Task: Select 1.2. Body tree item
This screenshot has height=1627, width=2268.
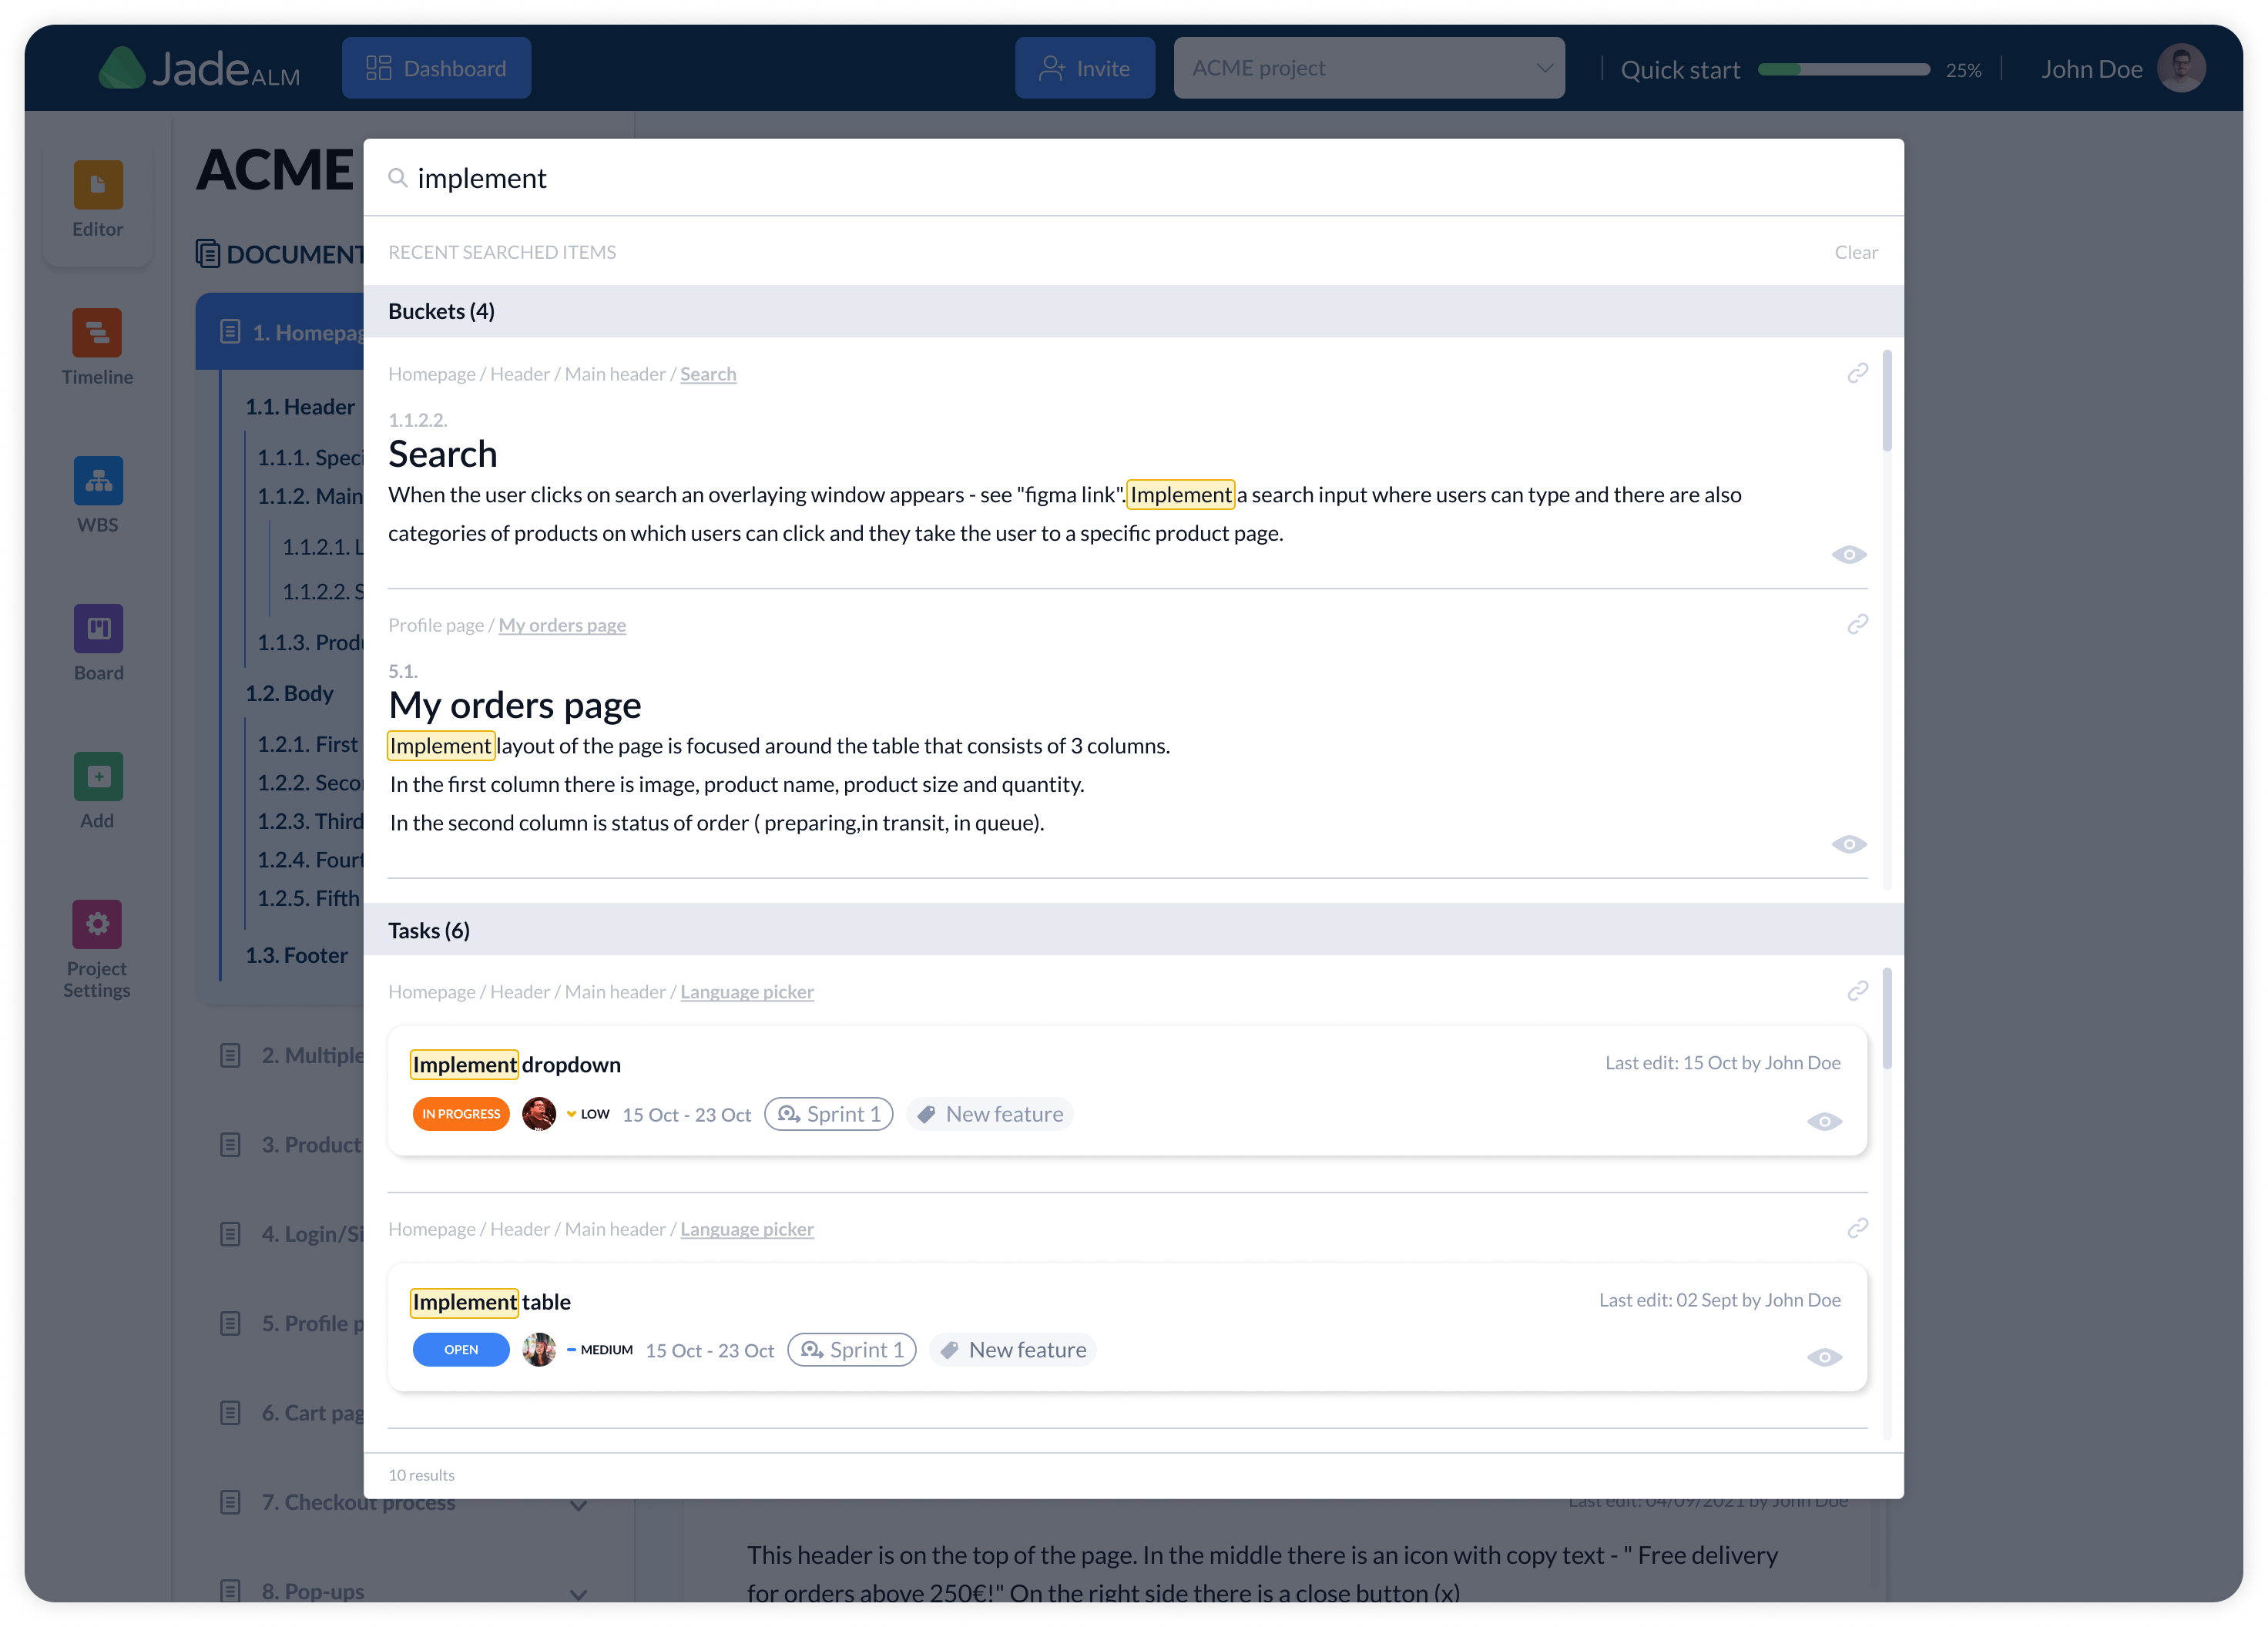Action: tap(289, 693)
